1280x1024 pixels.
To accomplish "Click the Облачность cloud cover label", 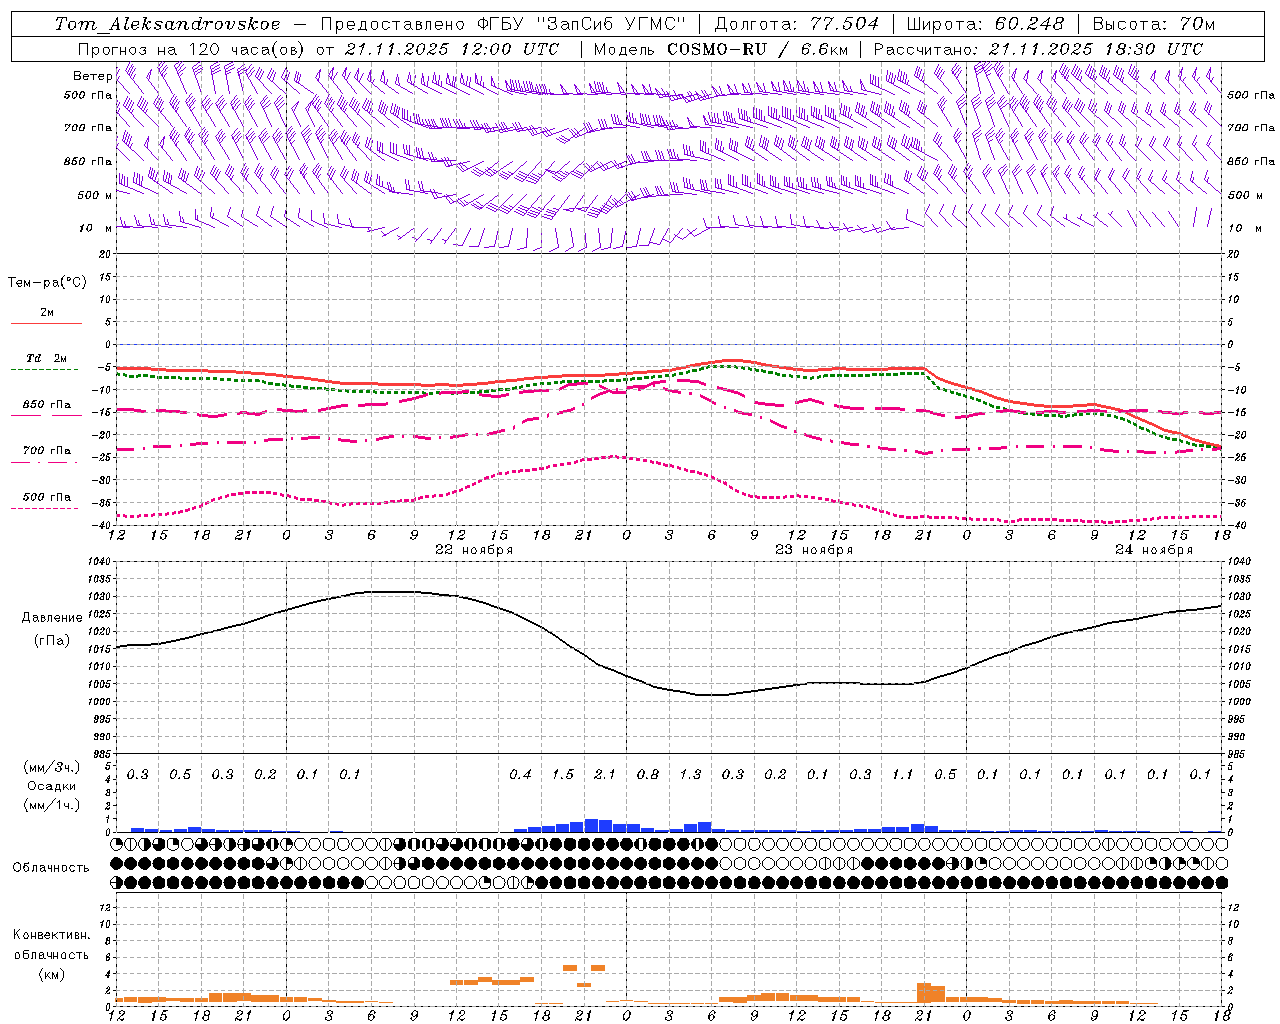I will tap(51, 868).
